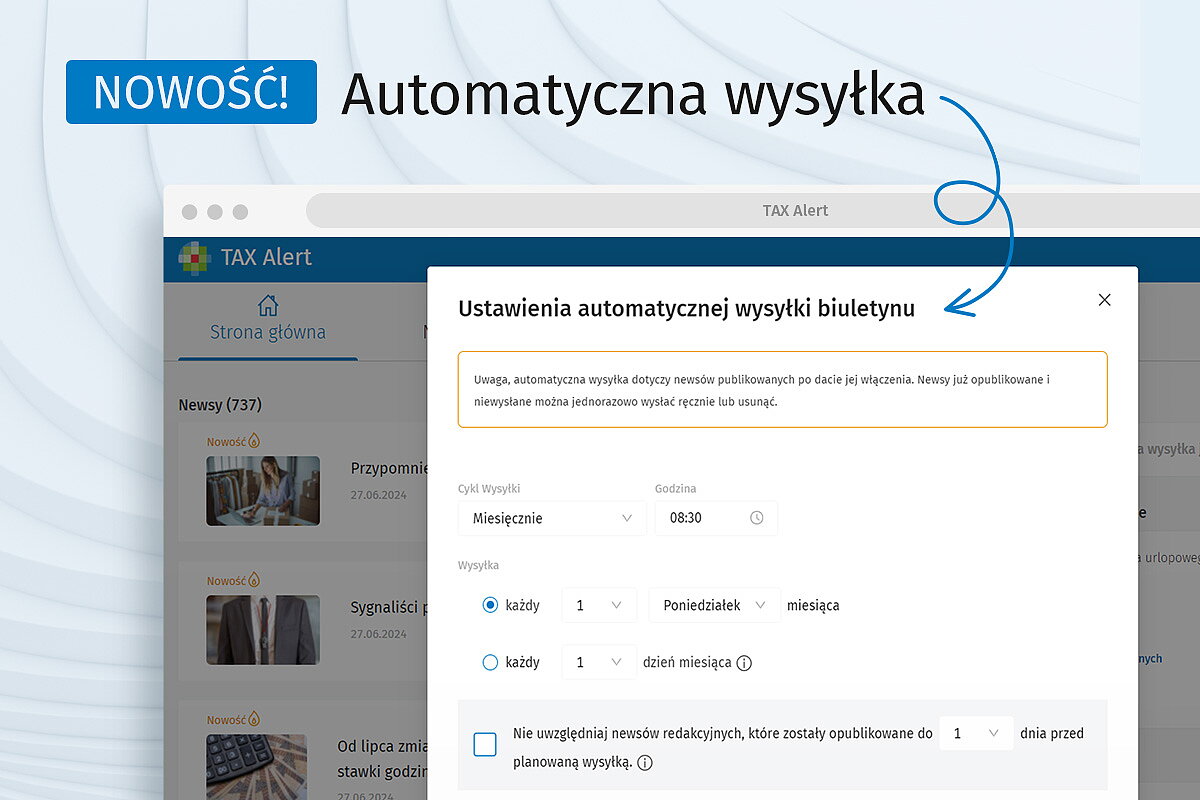This screenshot has width=1200, height=800.
Task: Close the automatic bulletin settings dialog
Action: pyautogui.click(x=1104, y=300)
